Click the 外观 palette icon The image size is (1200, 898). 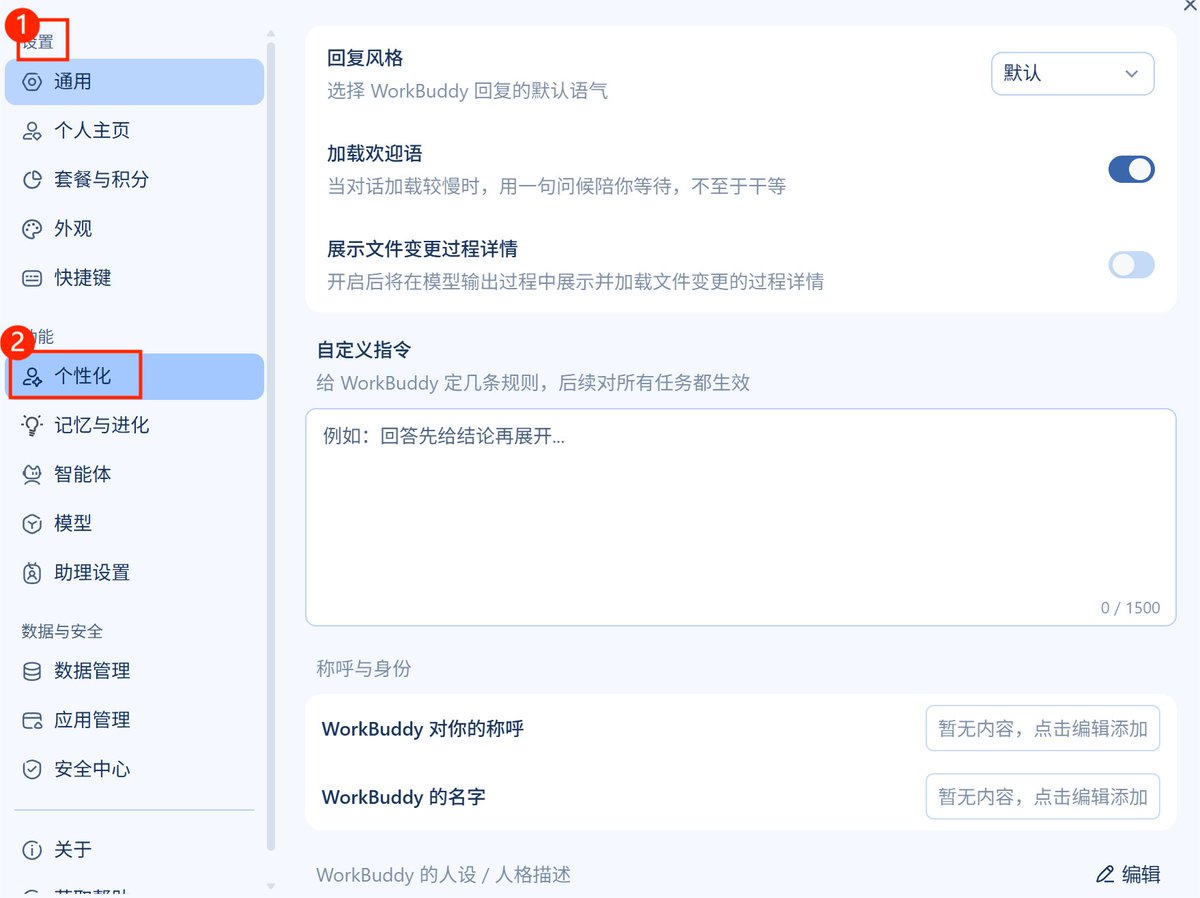[x=32, y=229]
